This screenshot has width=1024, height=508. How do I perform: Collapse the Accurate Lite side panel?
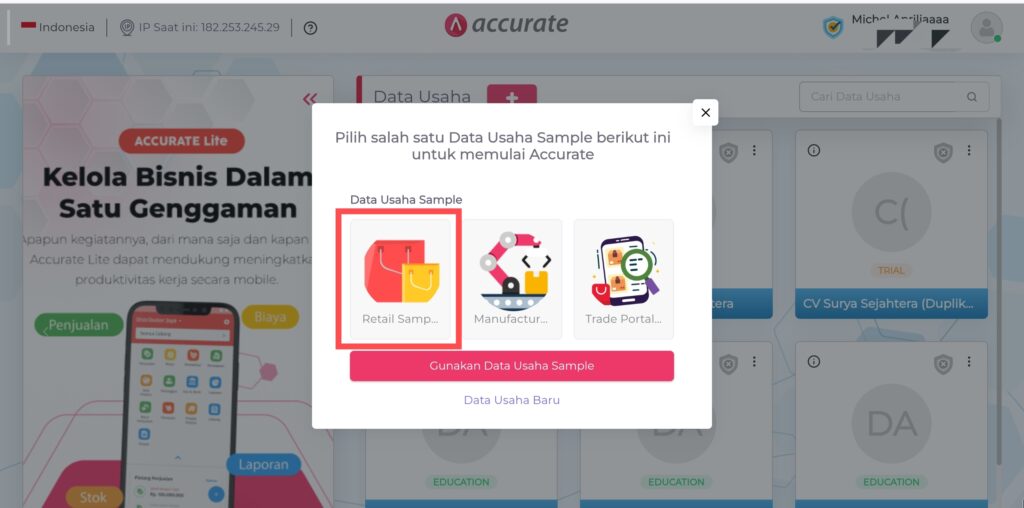pos(310,99)
